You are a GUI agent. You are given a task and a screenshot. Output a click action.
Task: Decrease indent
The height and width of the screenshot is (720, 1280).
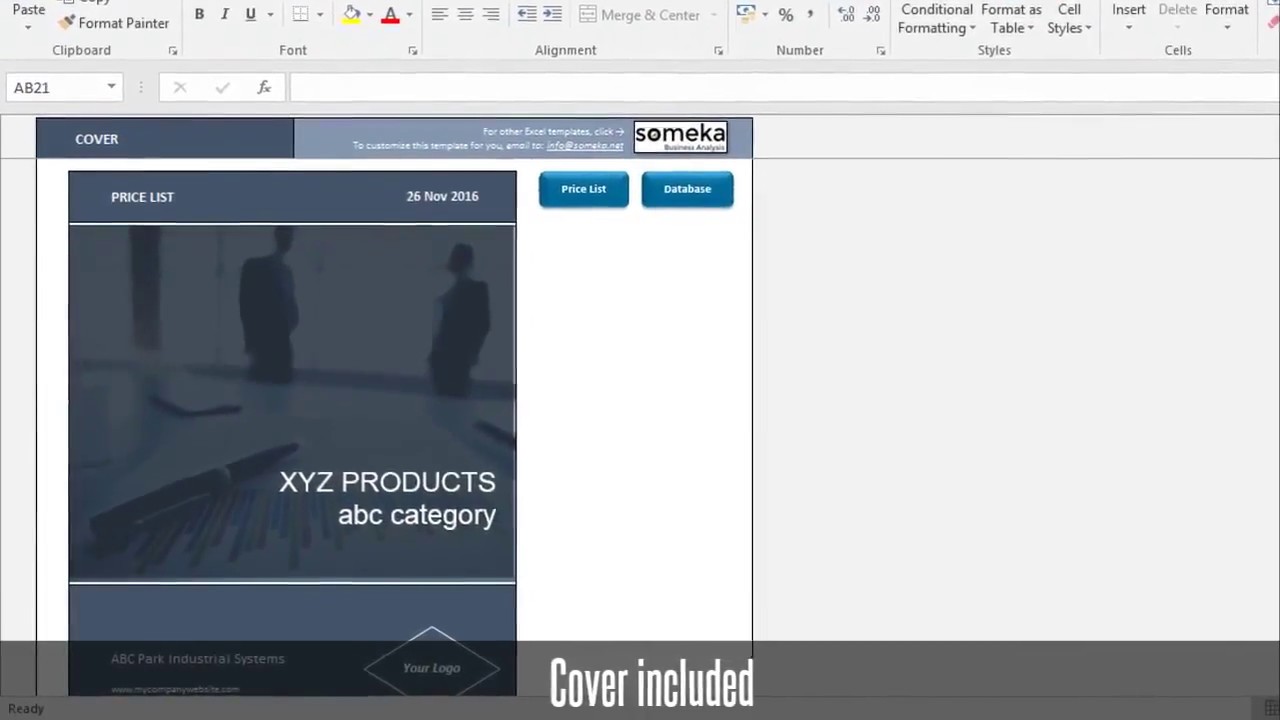[x=526, y=14]
